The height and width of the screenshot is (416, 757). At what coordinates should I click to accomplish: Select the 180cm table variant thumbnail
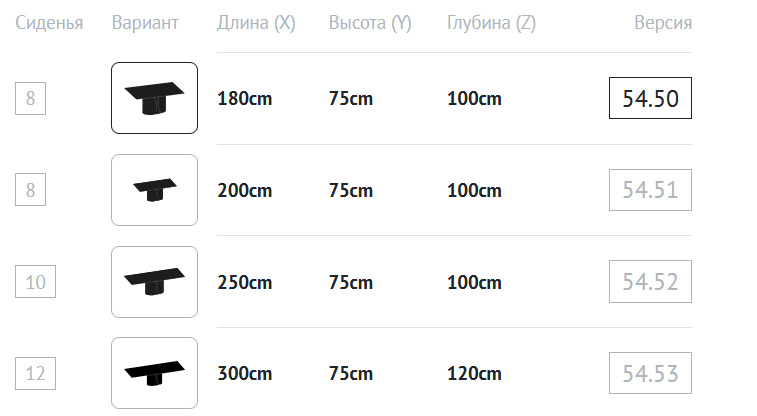point(154,98)
